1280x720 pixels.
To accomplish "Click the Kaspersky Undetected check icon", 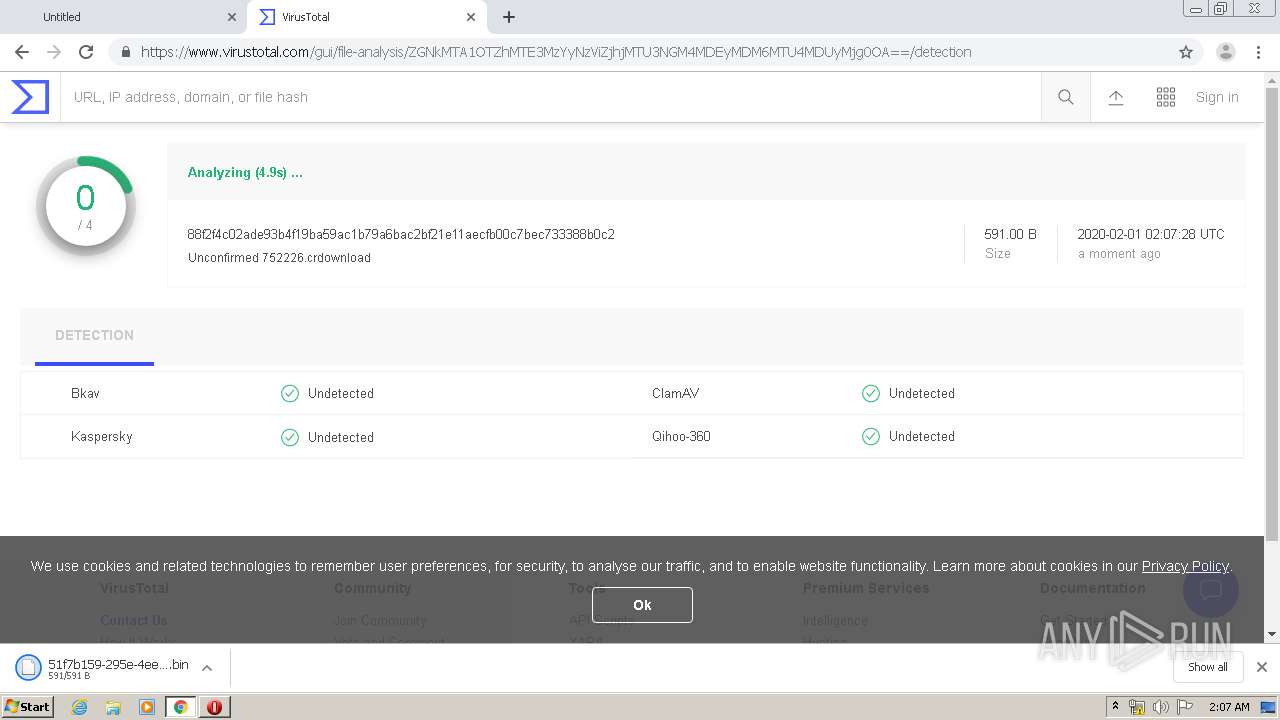I will [290, 437].
